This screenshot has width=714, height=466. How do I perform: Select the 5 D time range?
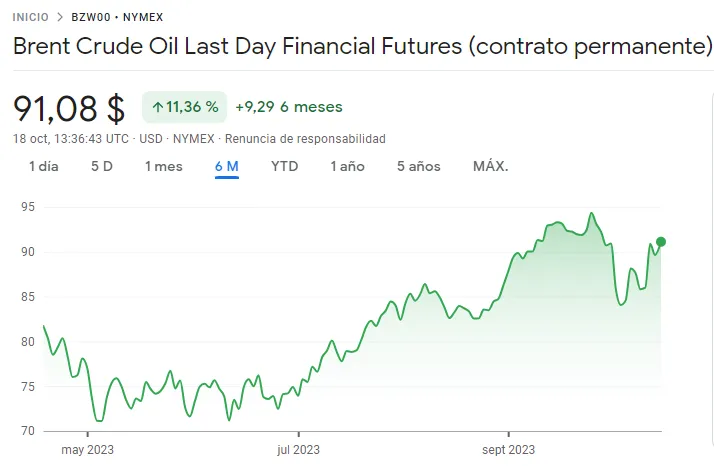click(102, 167)
